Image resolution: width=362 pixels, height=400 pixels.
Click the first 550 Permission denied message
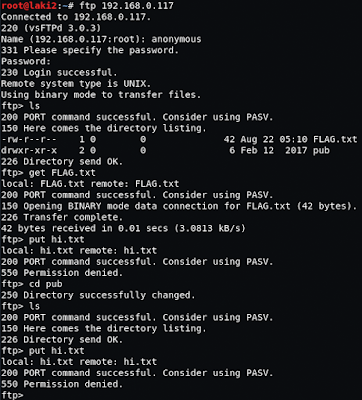(x=62, y=273)
